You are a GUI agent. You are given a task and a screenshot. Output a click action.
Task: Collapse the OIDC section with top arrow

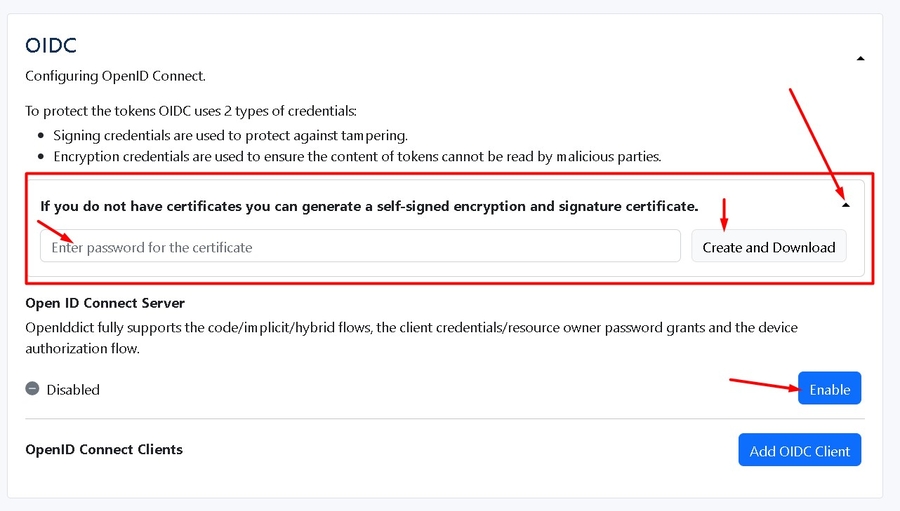click(x=860, y=59)
